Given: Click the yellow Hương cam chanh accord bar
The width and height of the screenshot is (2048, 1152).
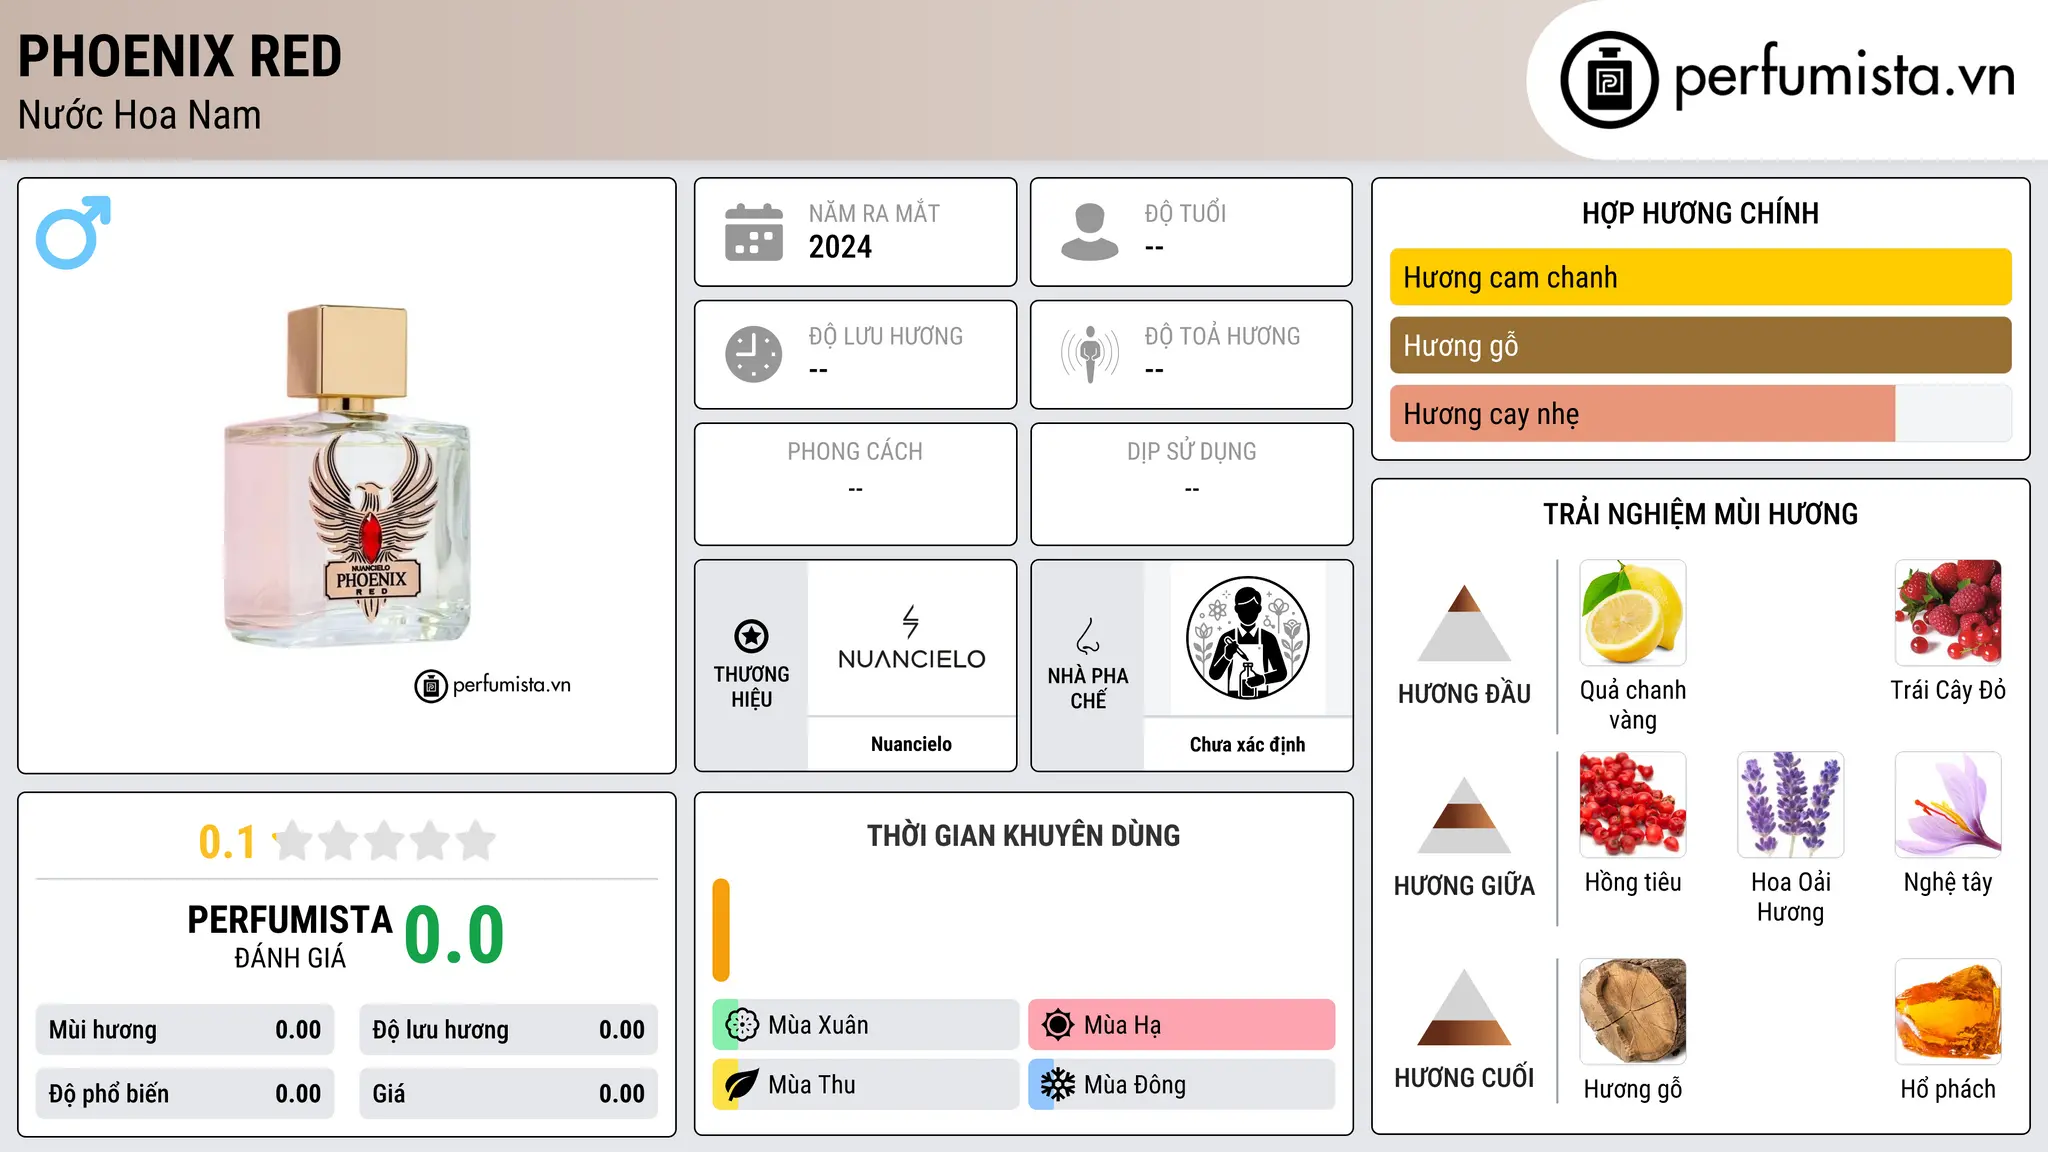Looking at the screenshot, I should click(x=1700, y=277).
